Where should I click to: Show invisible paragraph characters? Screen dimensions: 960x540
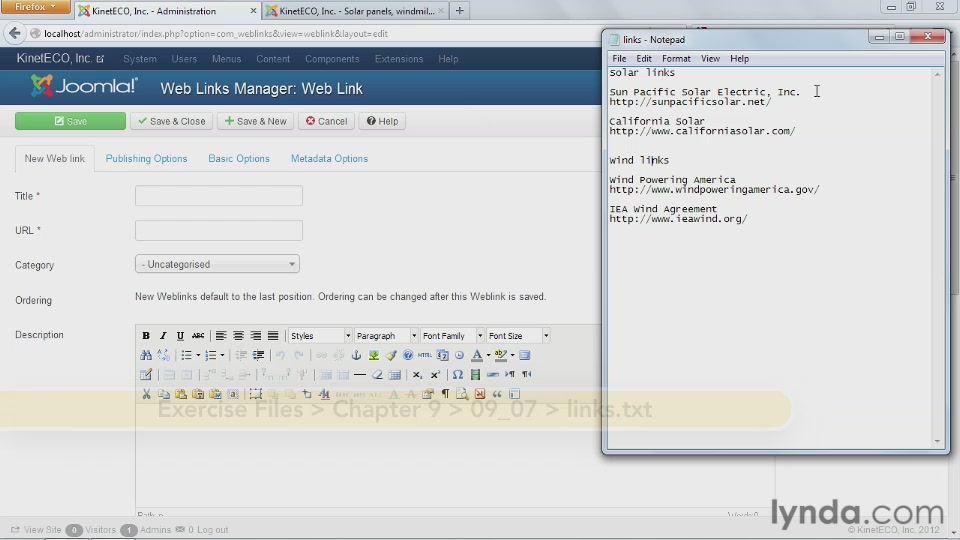445,394
